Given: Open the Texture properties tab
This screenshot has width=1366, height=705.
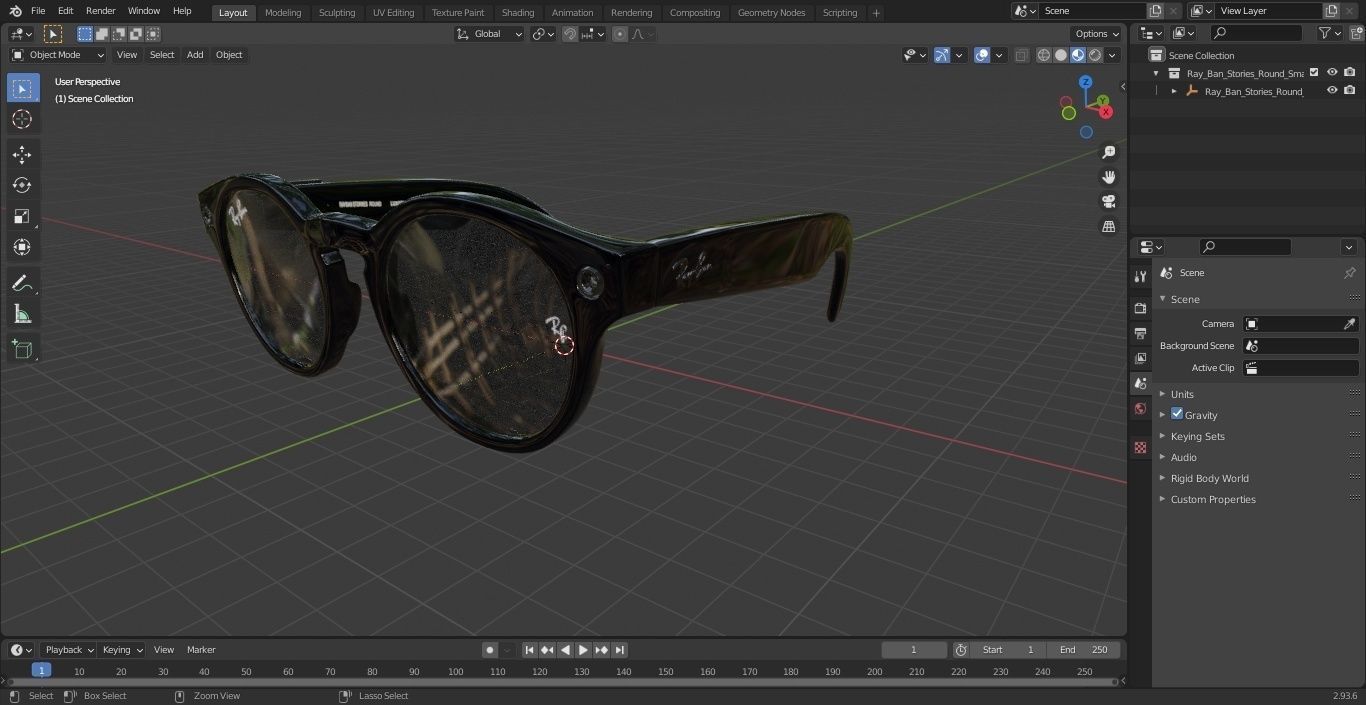Looking at the screenshot, I should [x=1140, y=447].
